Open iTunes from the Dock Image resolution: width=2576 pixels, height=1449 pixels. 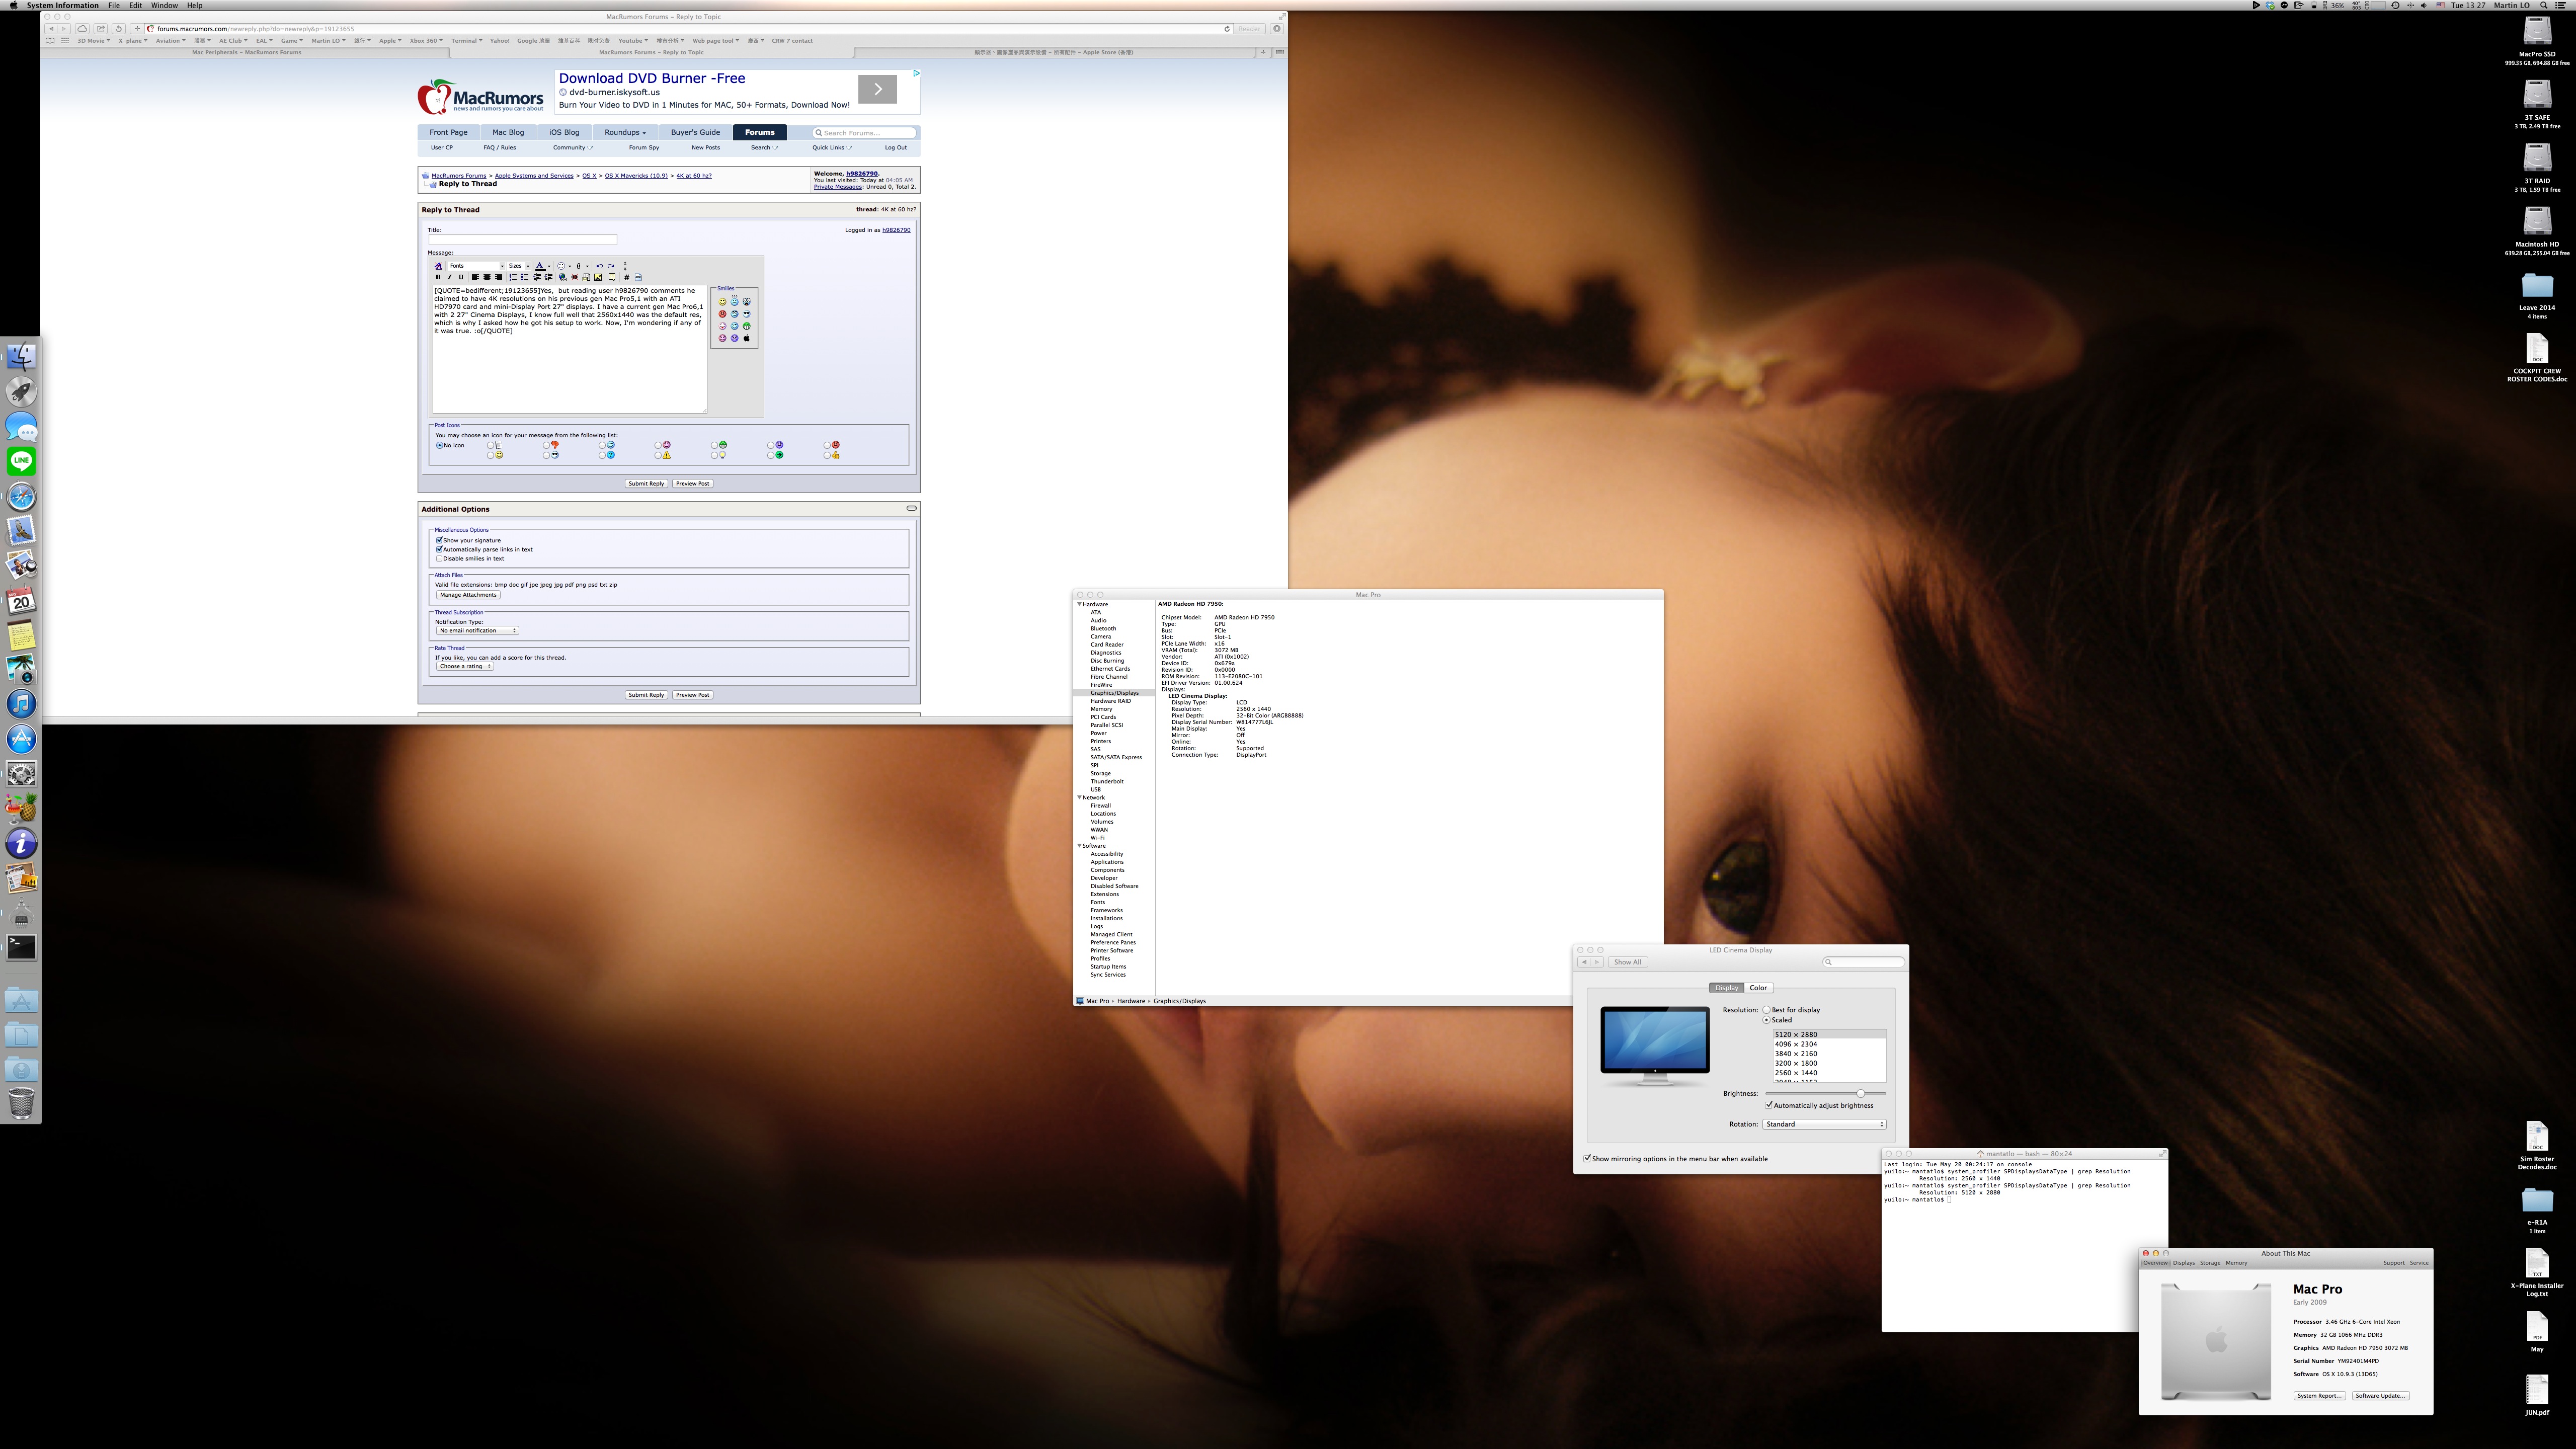[x=21, y=703]
